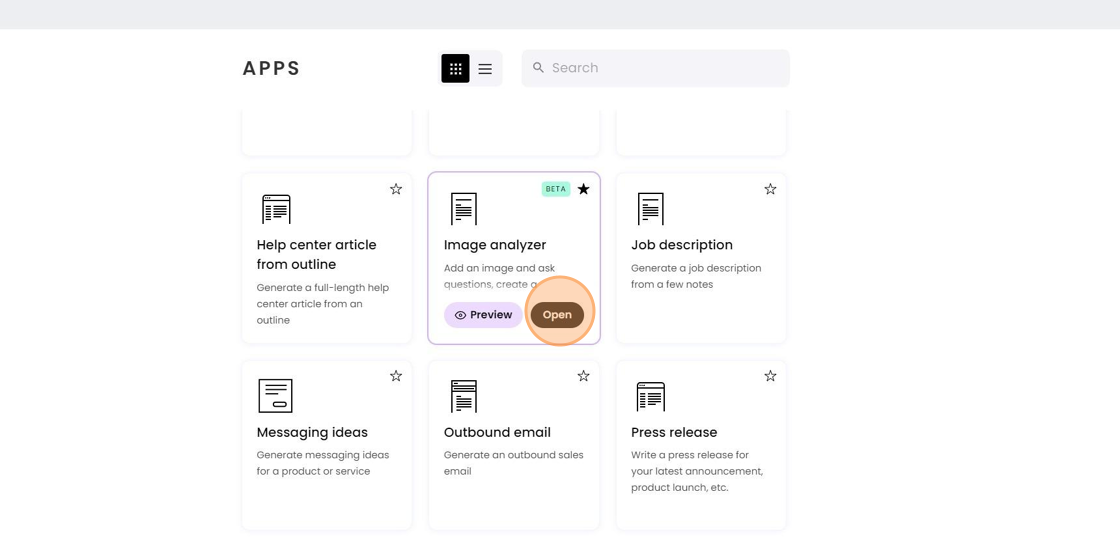Click 'Add an image and ask' description
This screenshot has height=539, width=1120.
[499, 276]
